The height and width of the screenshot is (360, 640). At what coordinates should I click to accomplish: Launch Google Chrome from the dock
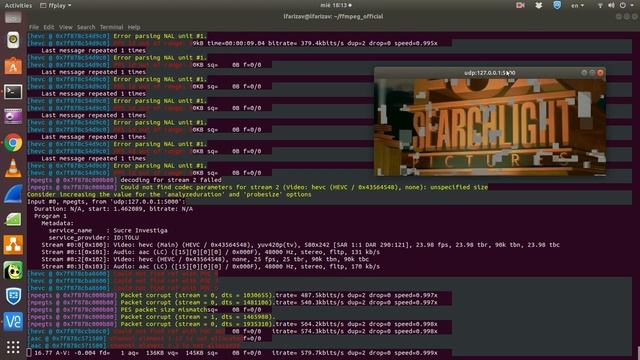coord(13,143)
